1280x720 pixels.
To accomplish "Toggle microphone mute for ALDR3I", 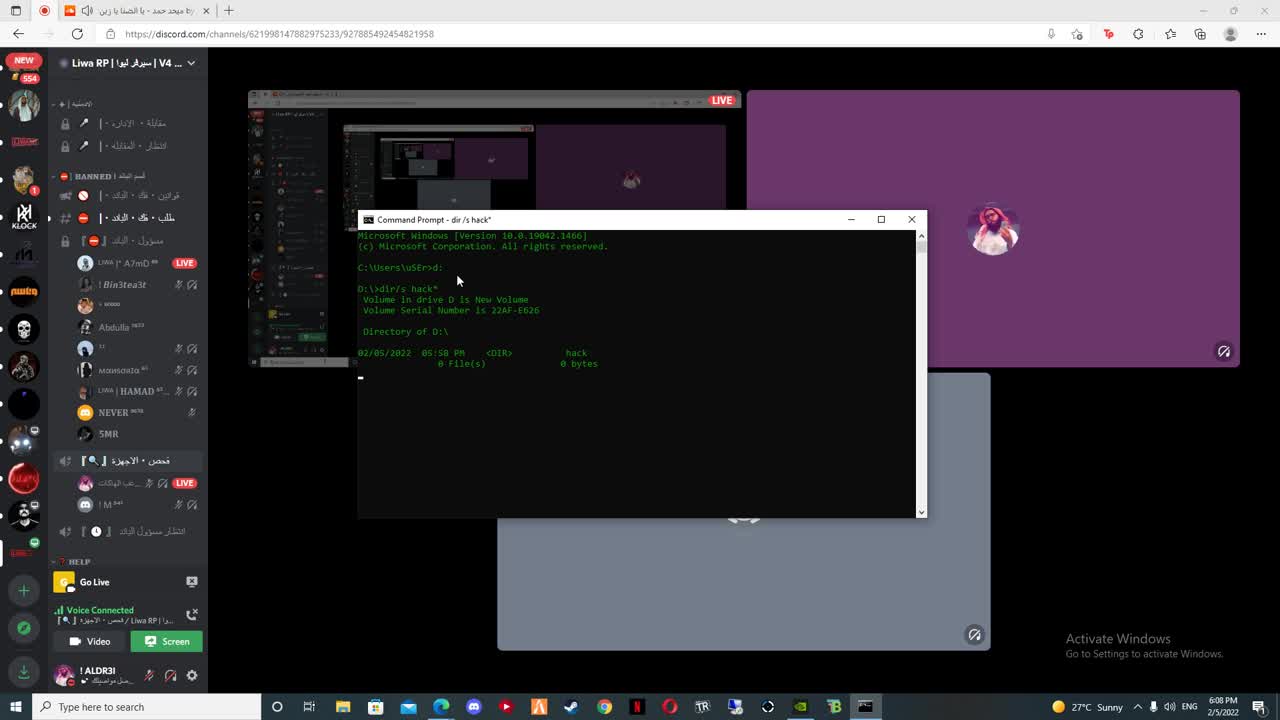I will [149, 676].
